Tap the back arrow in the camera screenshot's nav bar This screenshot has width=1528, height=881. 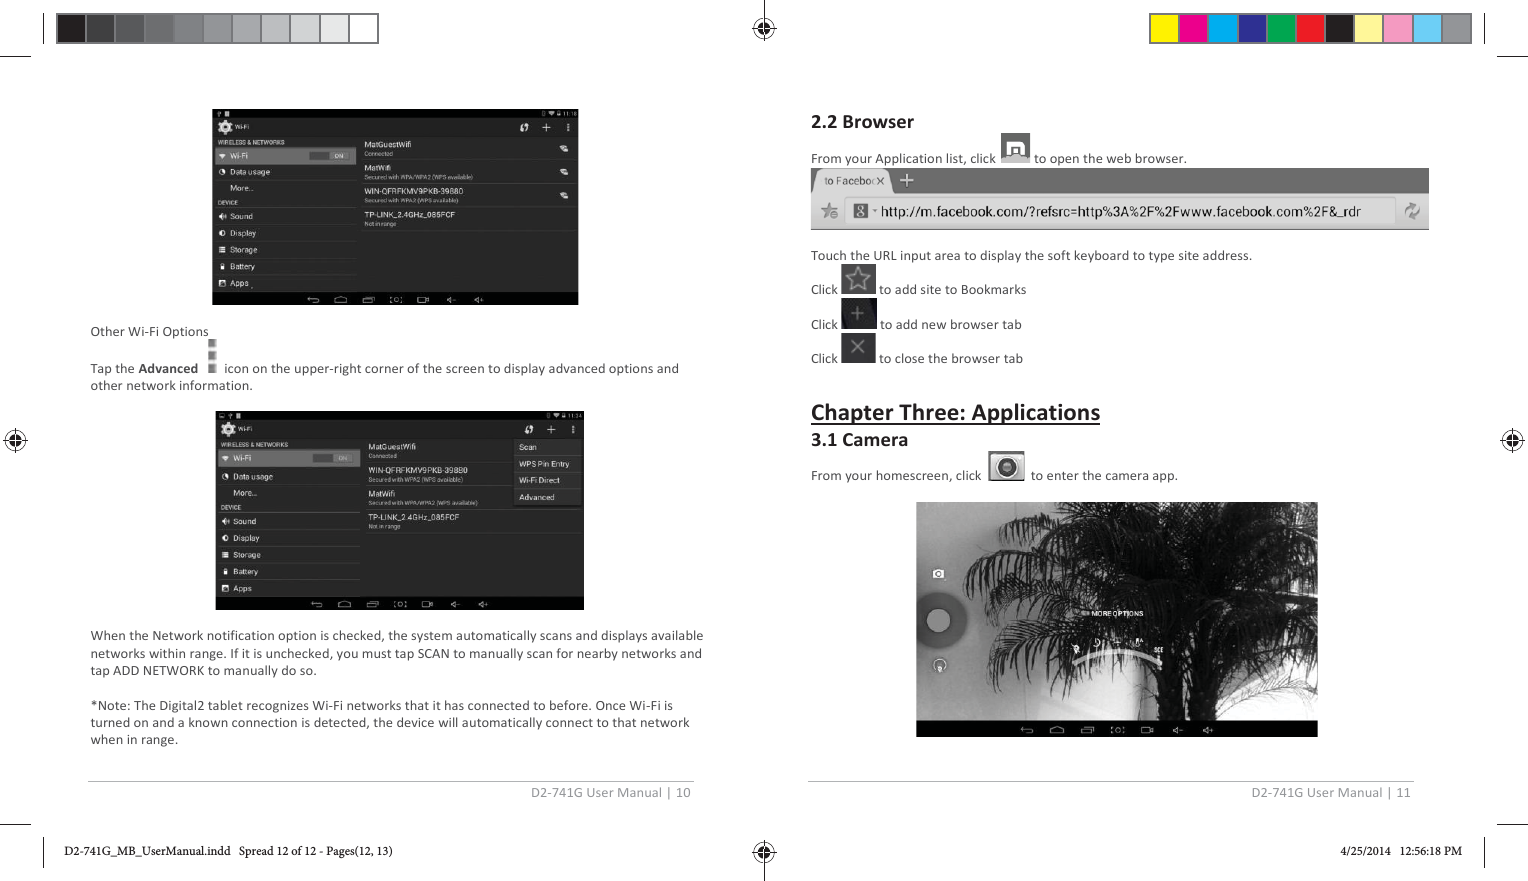point(1026,730)
